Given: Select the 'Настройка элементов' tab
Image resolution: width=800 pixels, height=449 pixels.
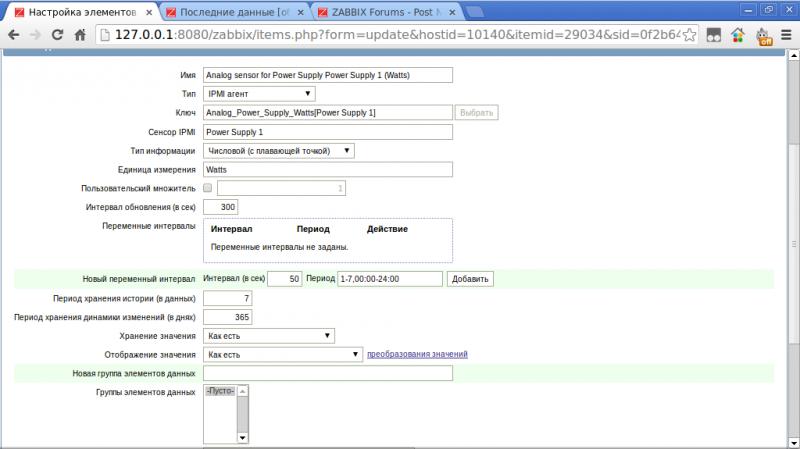Looking at the screenshot, I should (82, 12).
